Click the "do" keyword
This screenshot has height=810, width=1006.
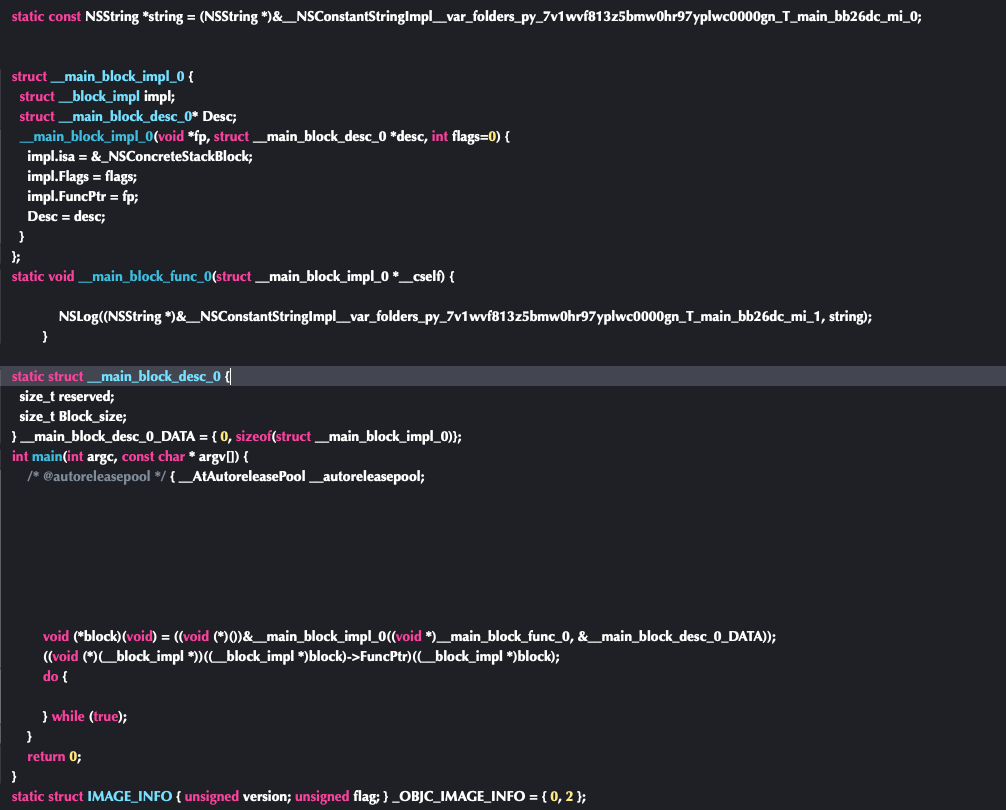point(50,677)
